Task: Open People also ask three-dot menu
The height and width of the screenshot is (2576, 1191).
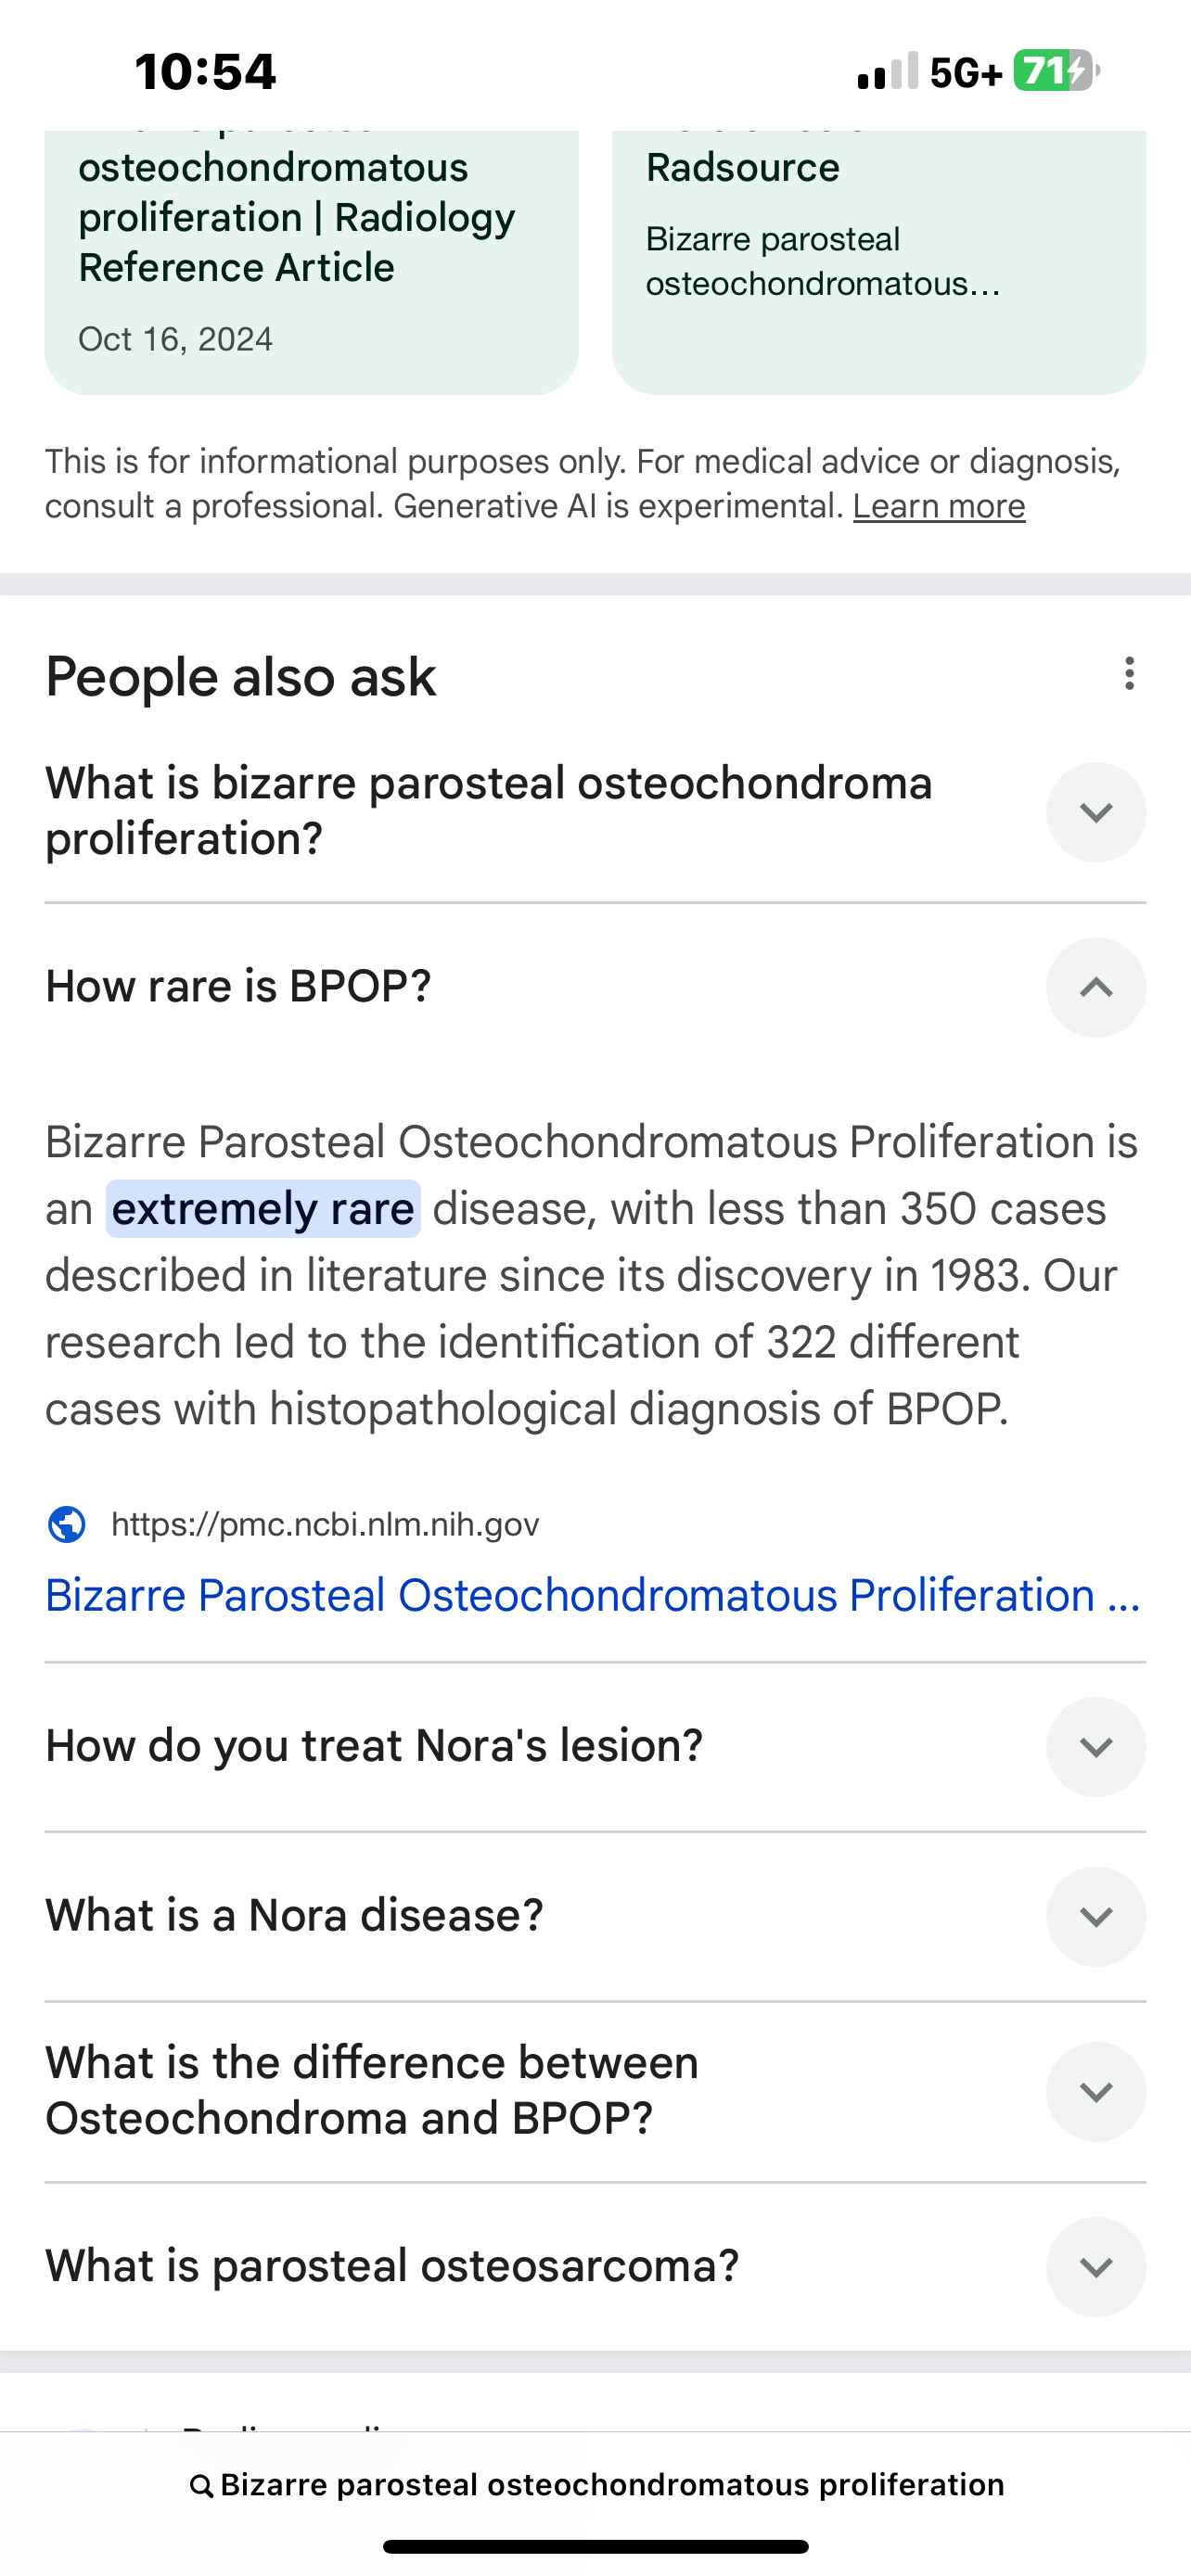Action: [x=1129, y=674]
